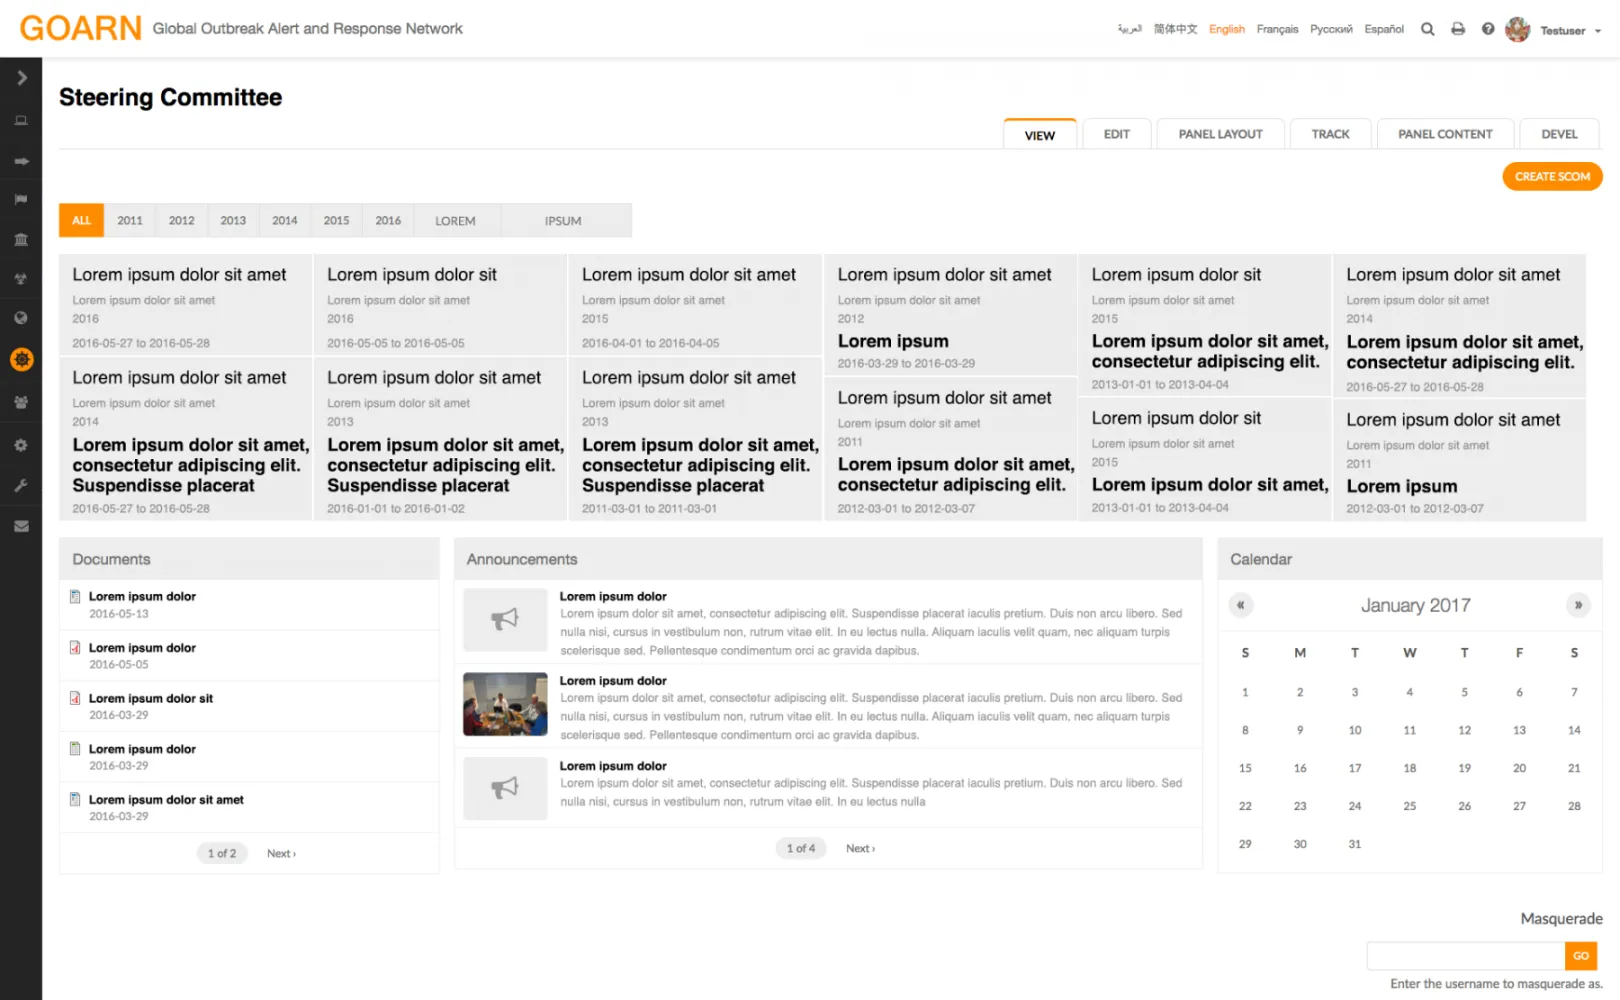Click the '1 of 2' documents pager
1620x1000 pixels.
(x=222, y=853)
